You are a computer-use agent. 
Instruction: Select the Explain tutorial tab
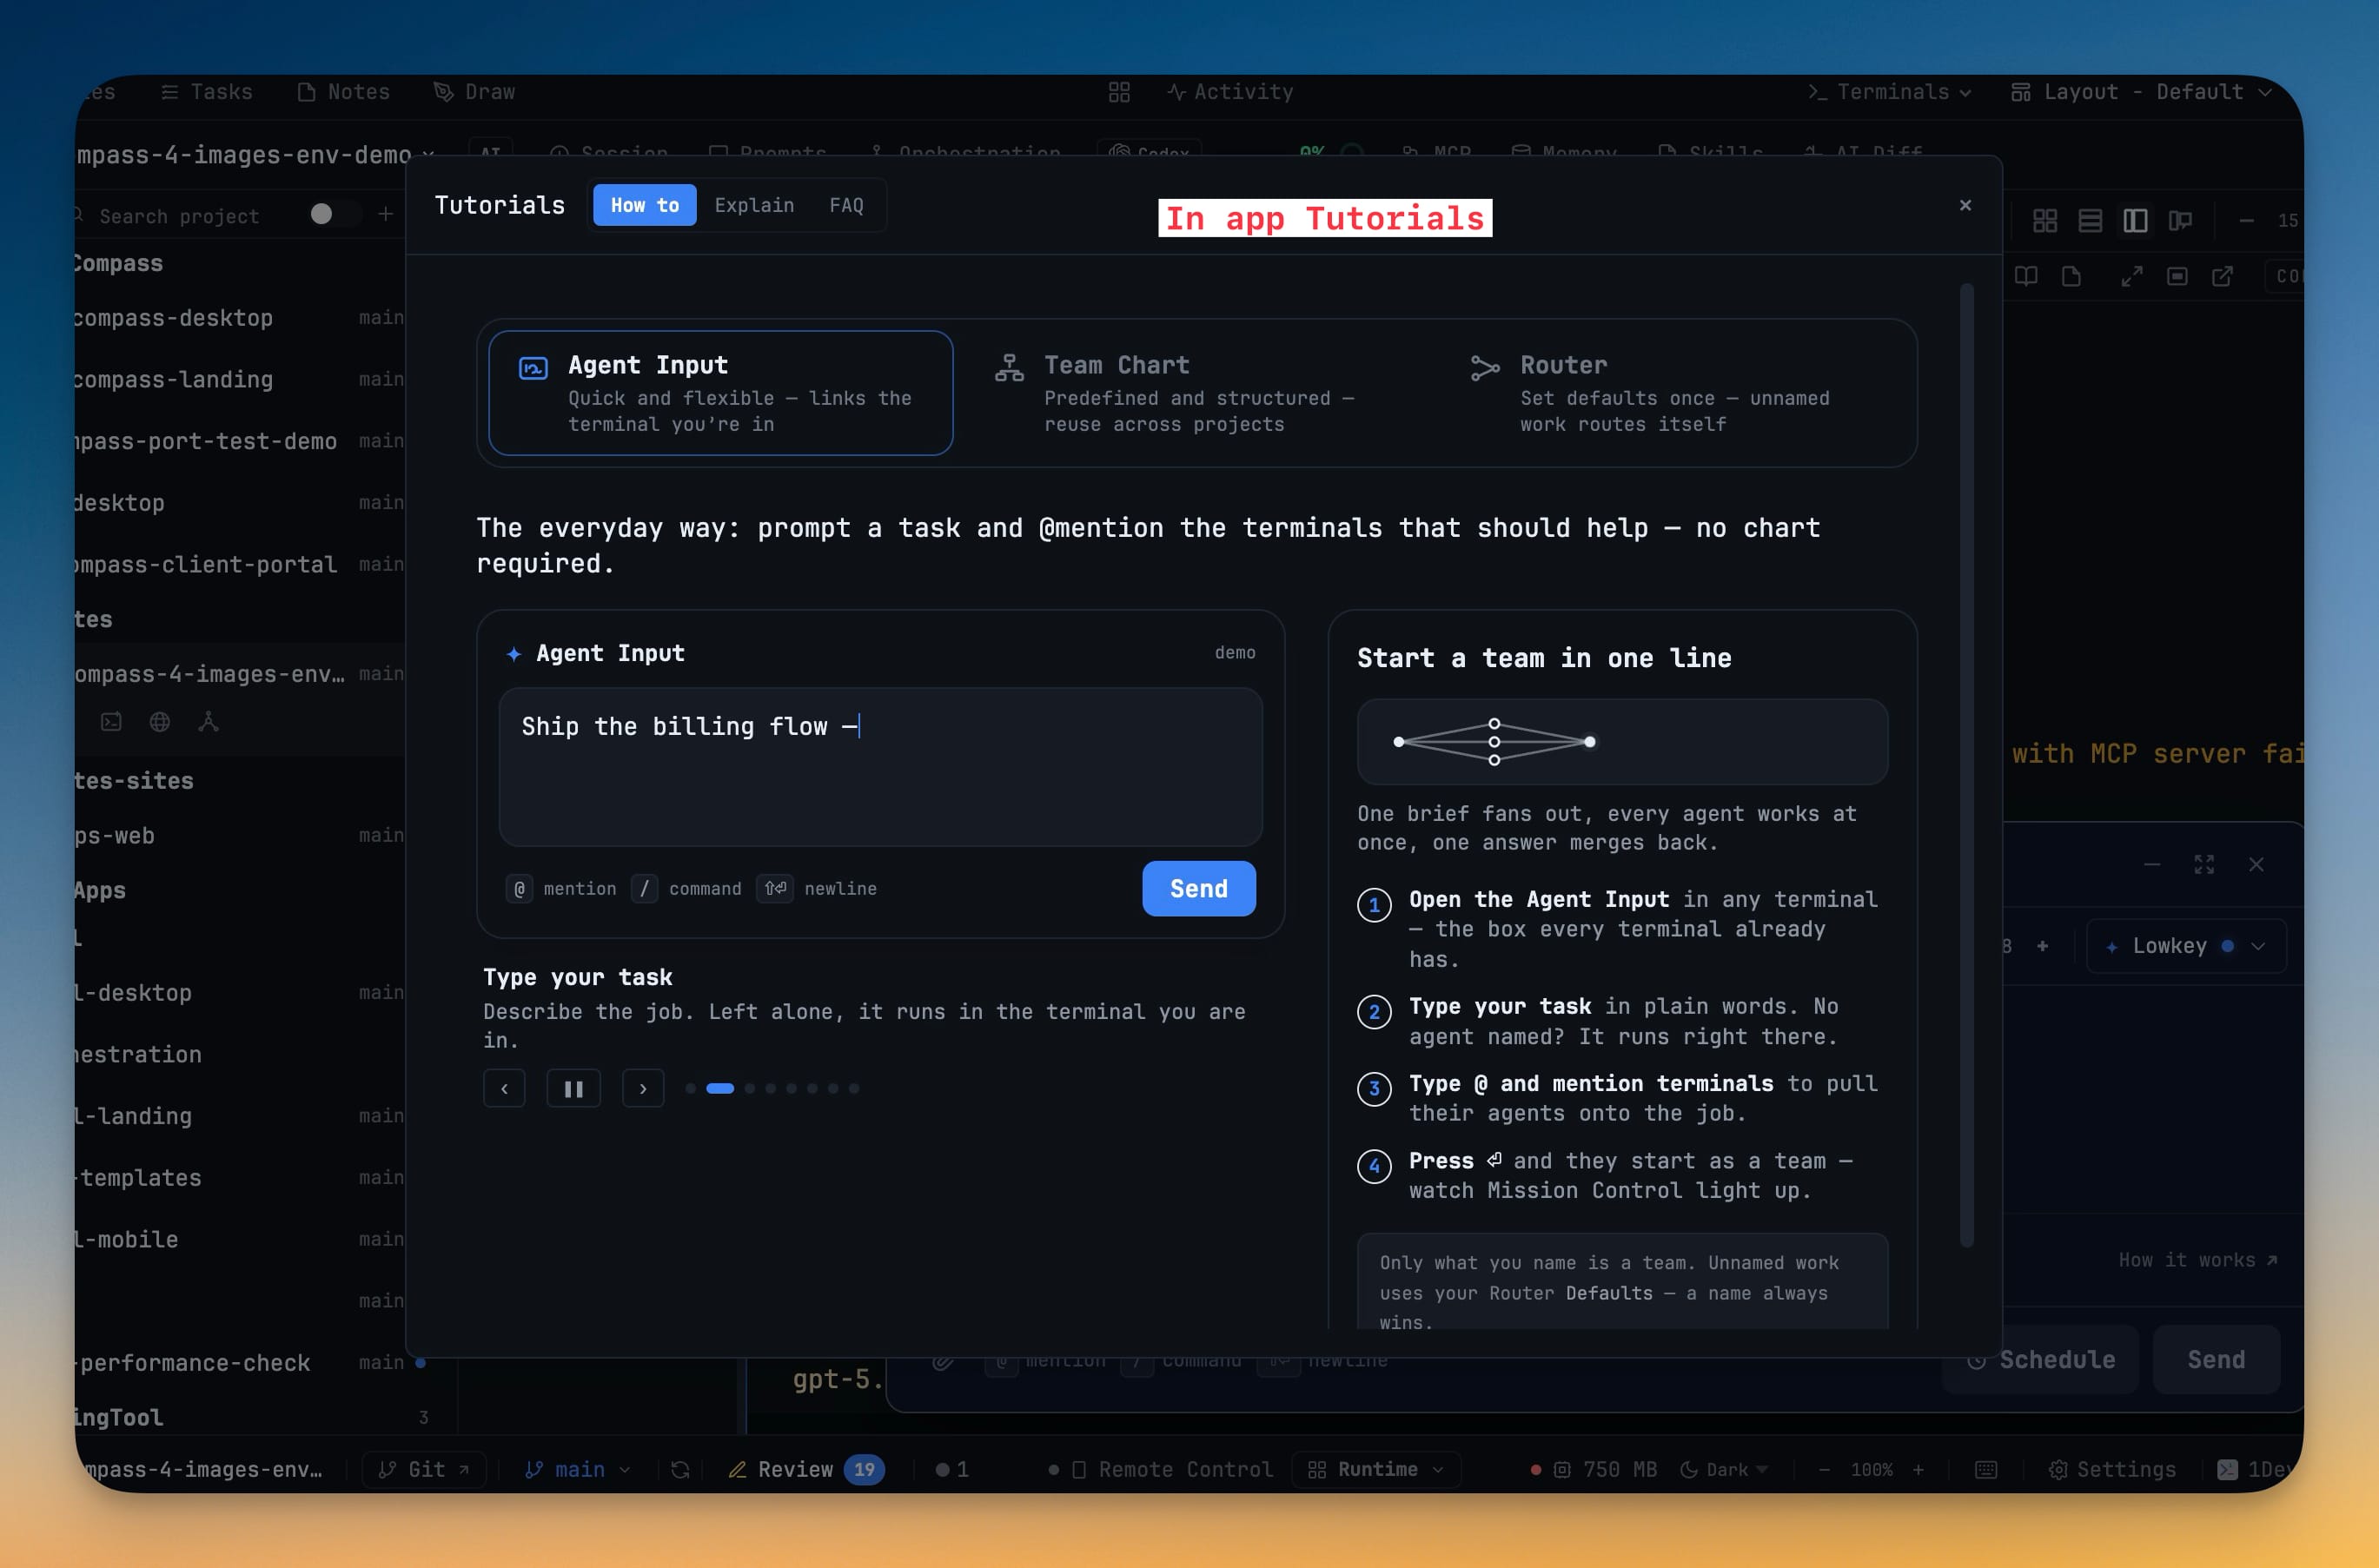754,205
